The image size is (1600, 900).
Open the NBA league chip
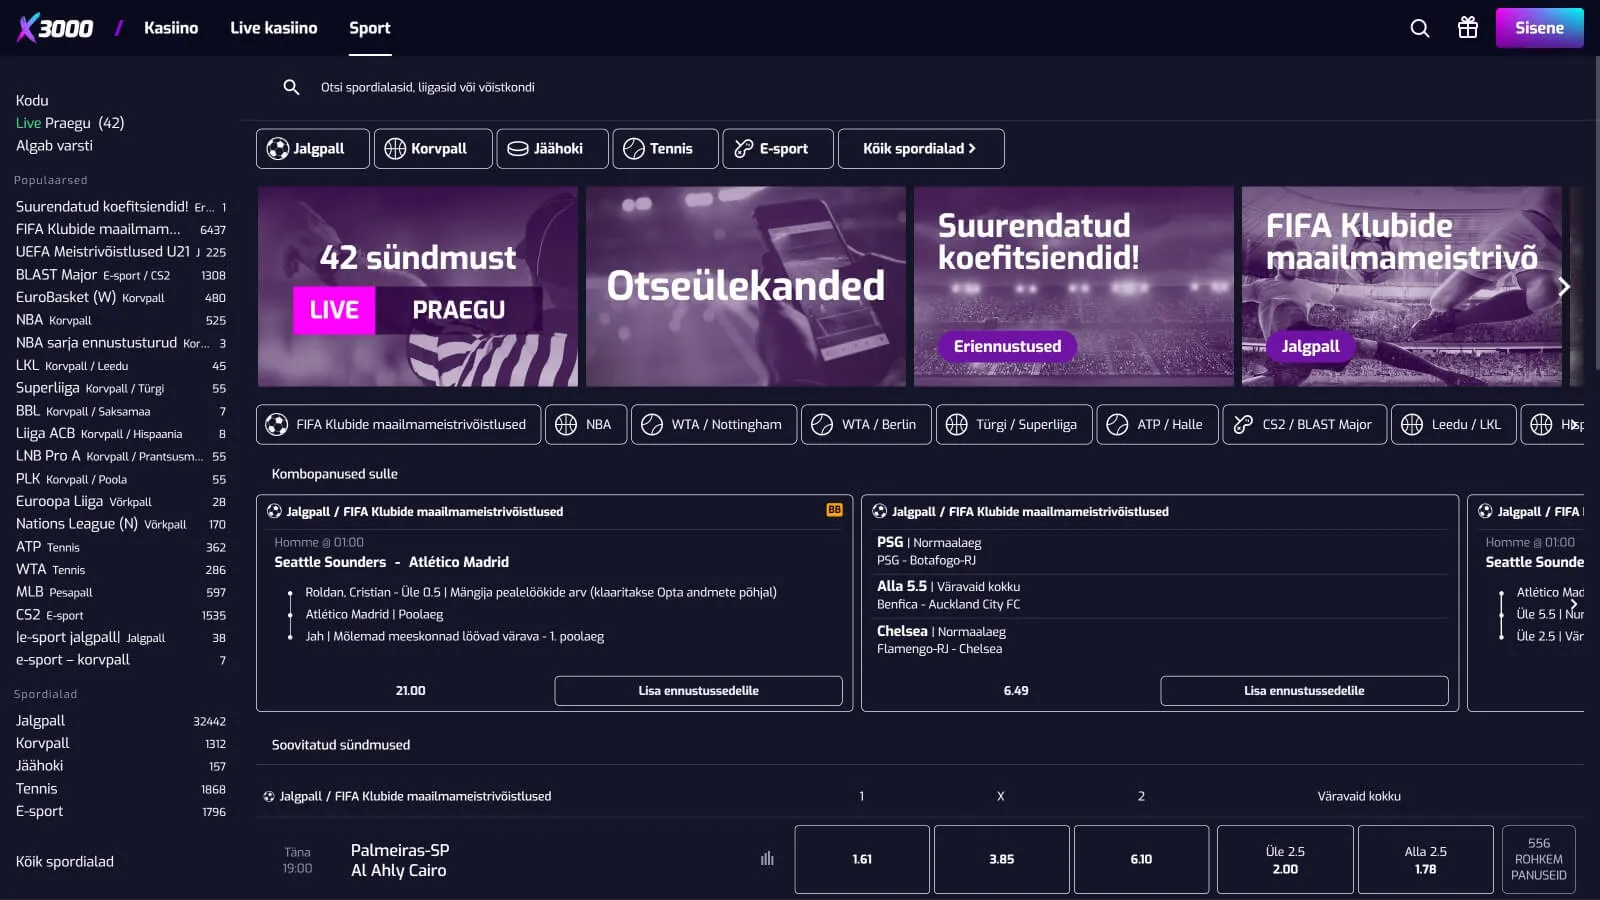click(x=586, y=424)
